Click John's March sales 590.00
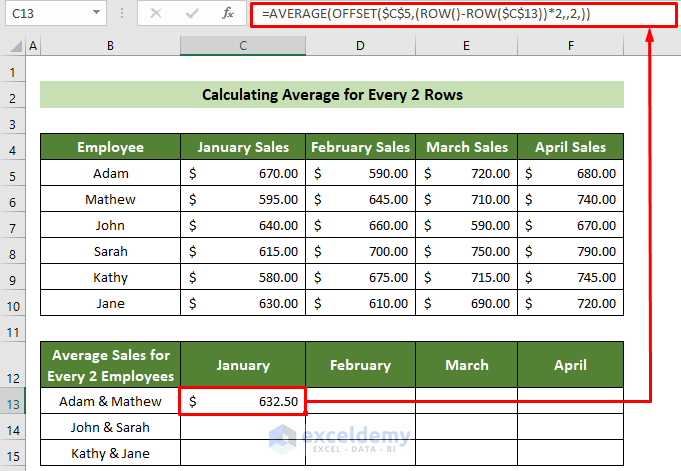Image resolution: width=681 pixels, height=471 pixels. click(466, 225)
